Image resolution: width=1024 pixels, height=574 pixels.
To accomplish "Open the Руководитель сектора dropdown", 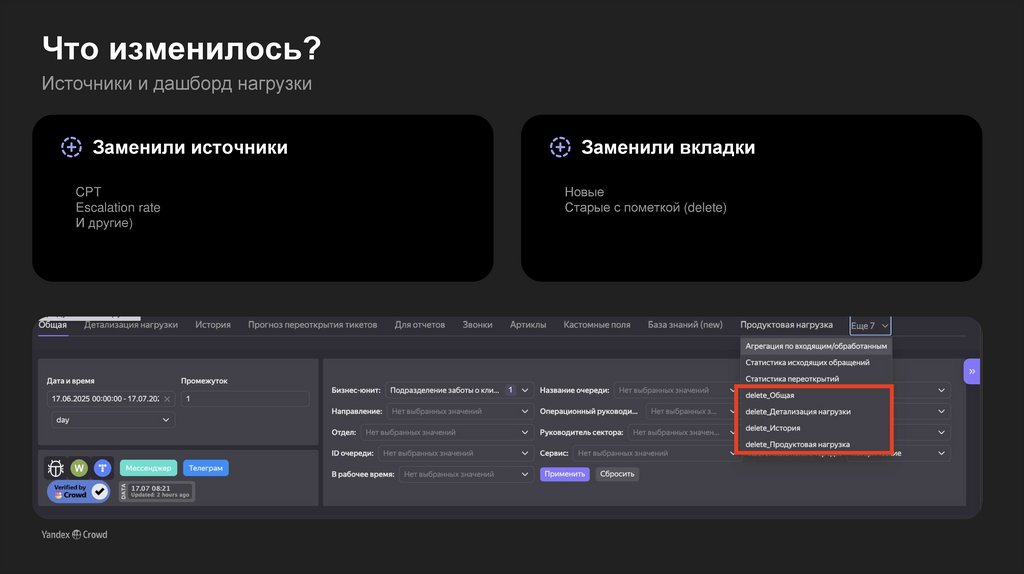I will point(682,432).
